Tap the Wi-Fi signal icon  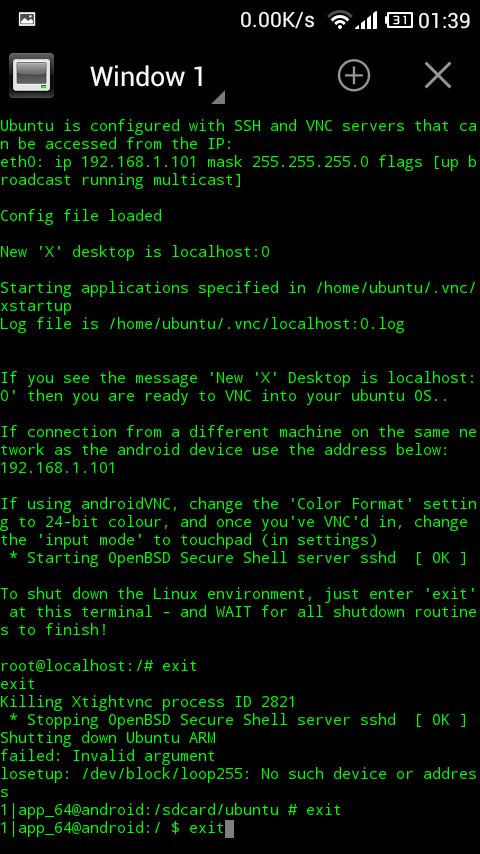tap(339, 20)
